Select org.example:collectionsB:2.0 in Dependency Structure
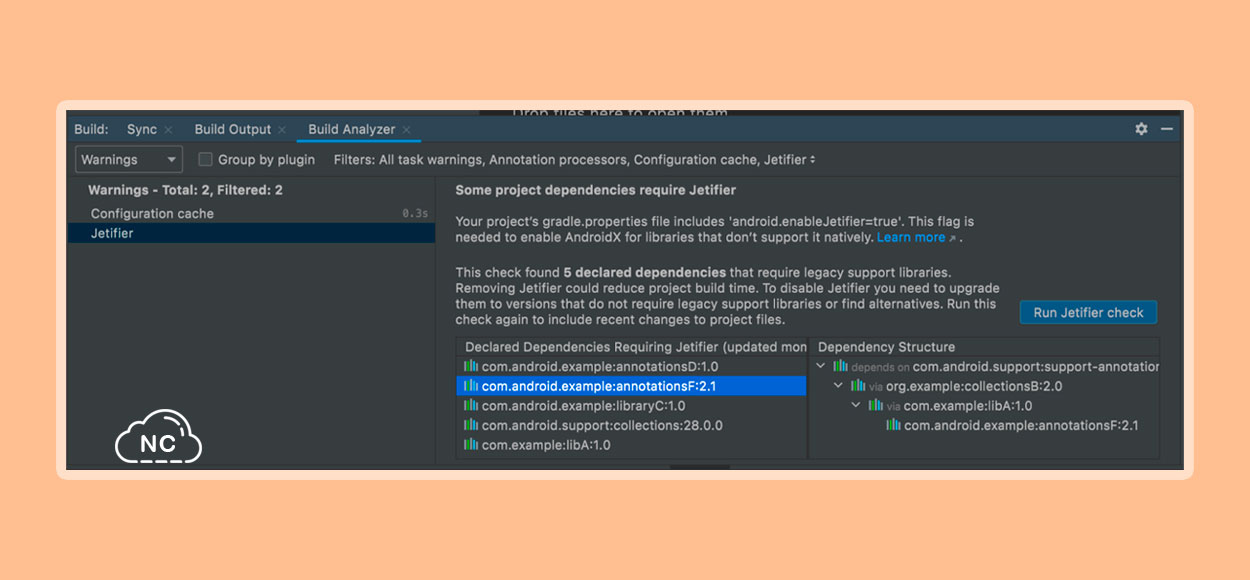Screen dimensions: 1250x580 [x=974, y=386]
